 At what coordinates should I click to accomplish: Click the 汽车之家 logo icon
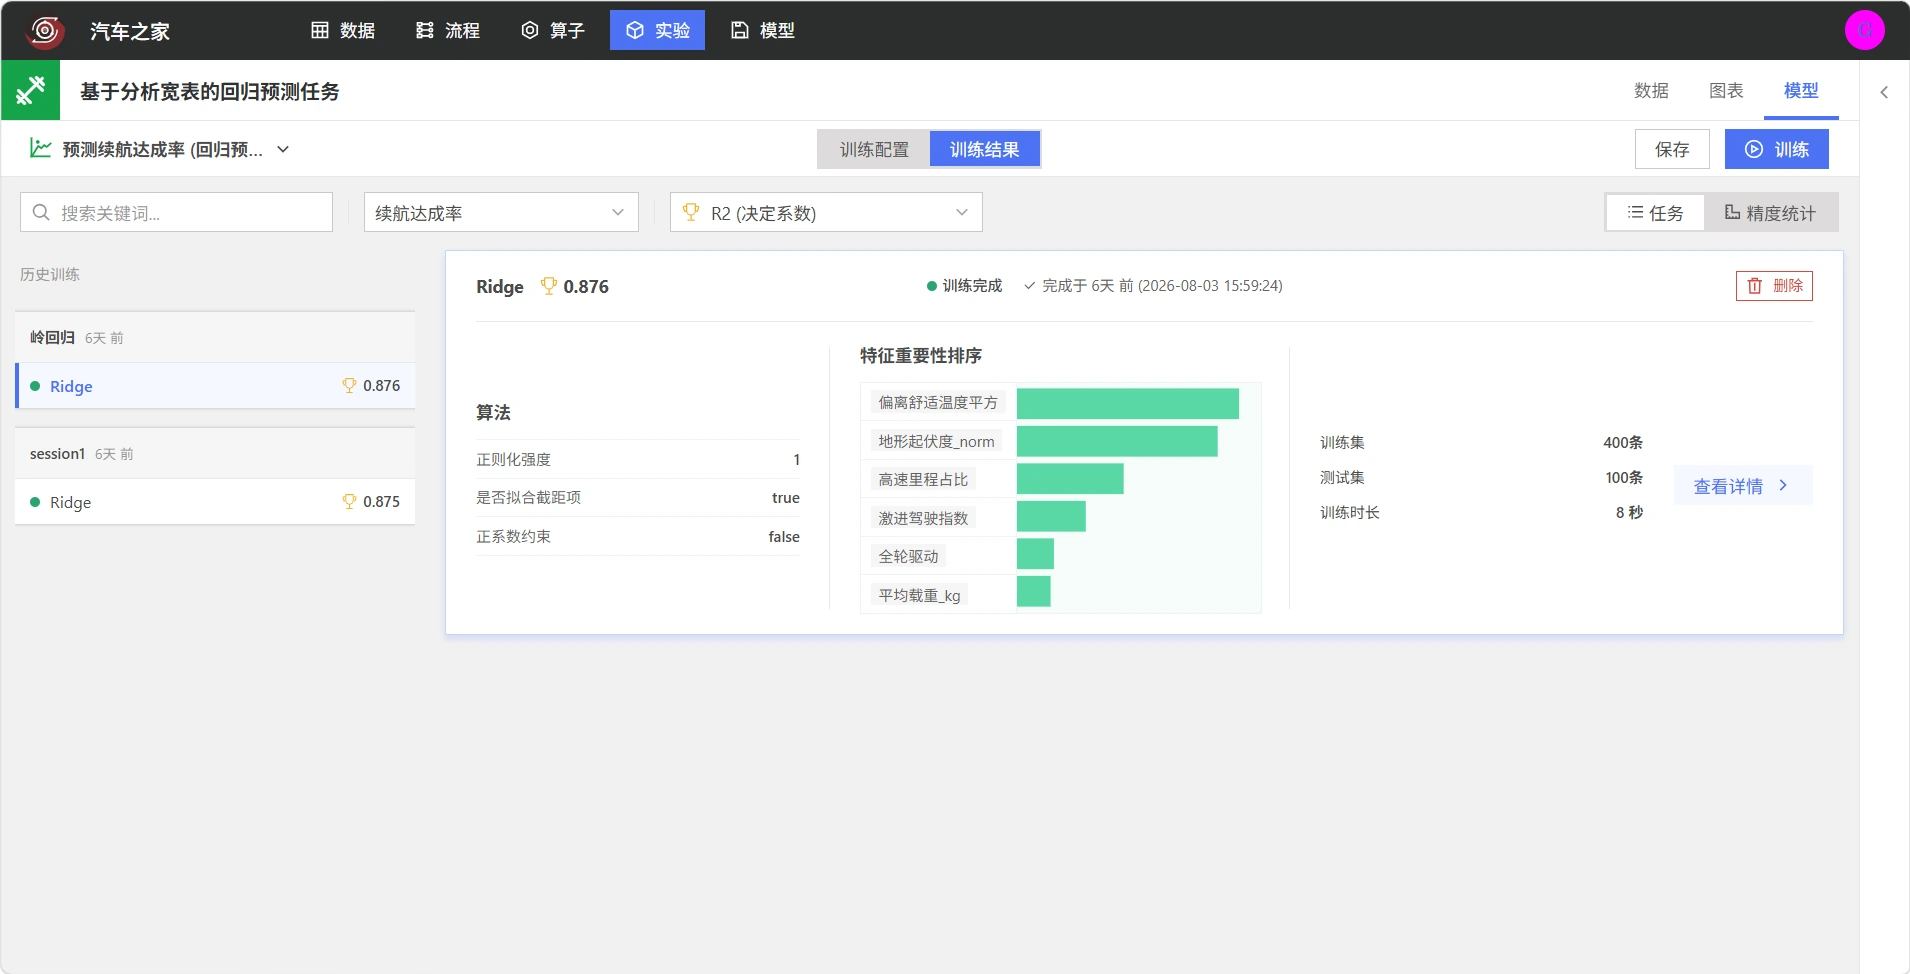[44, 31]
